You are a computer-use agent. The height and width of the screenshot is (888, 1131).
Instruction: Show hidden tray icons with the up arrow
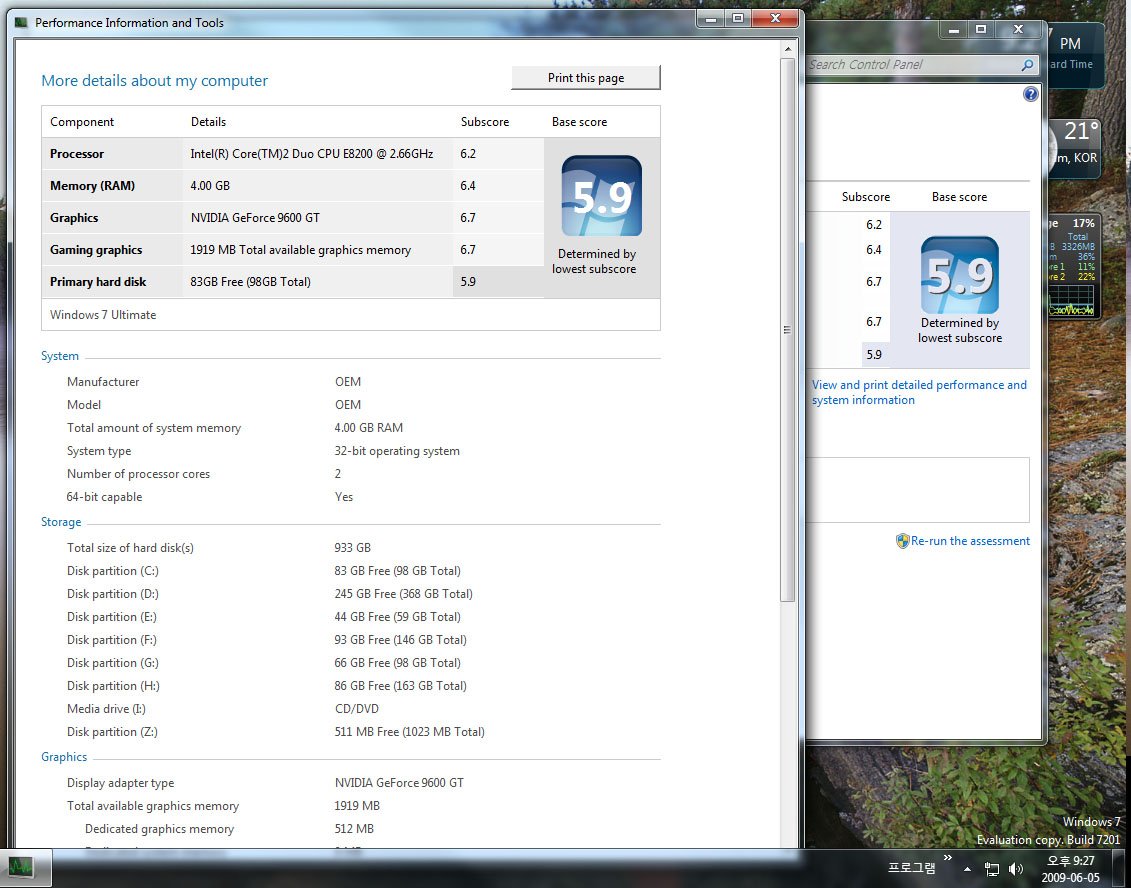click(967, 869)
